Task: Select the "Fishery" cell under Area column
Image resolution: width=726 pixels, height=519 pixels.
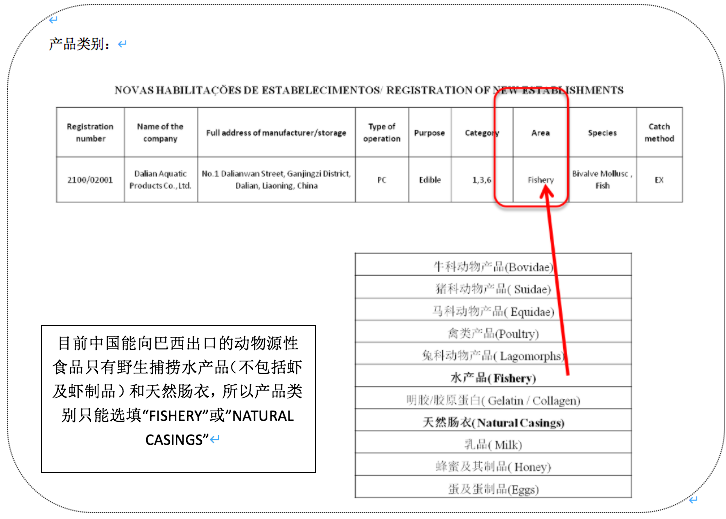Action: click(541, 180)
